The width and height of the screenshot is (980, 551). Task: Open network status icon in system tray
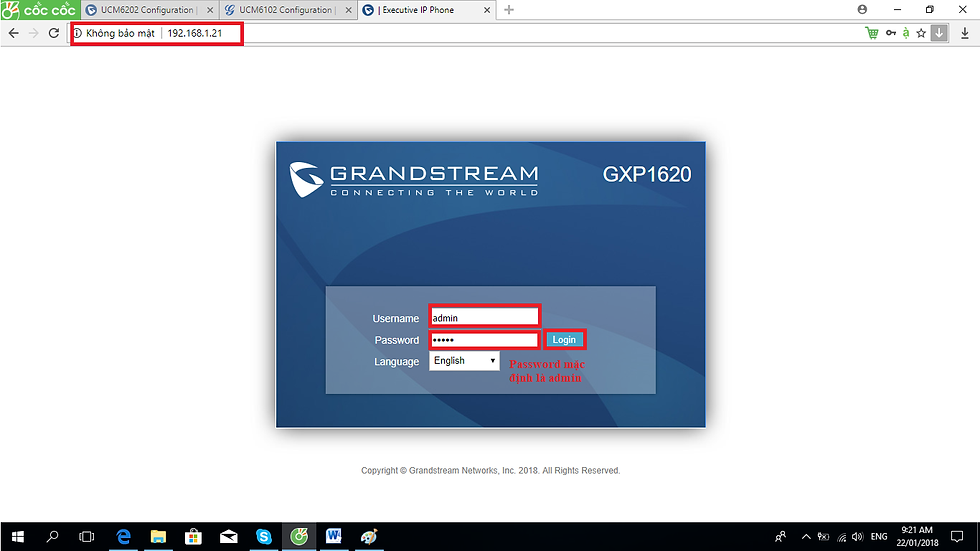coord(824,537)
